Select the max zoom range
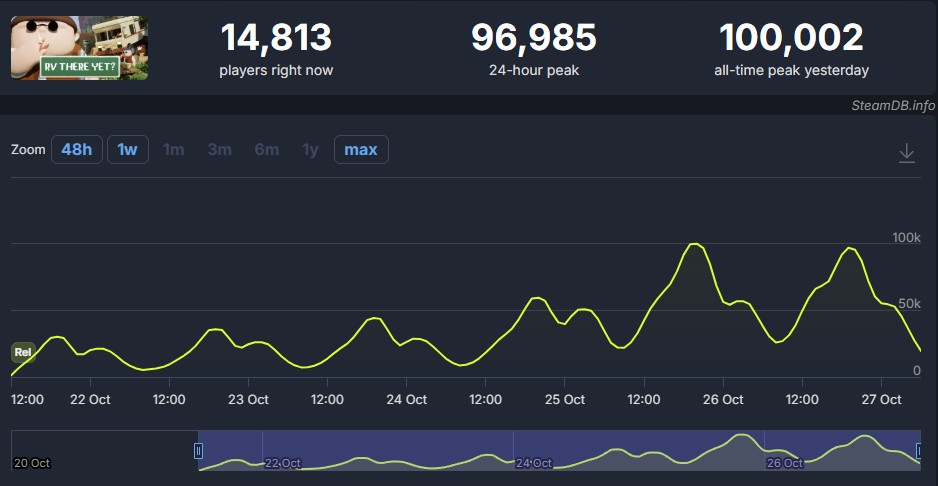Screen dimensions: 938x486 pos(361,150)
